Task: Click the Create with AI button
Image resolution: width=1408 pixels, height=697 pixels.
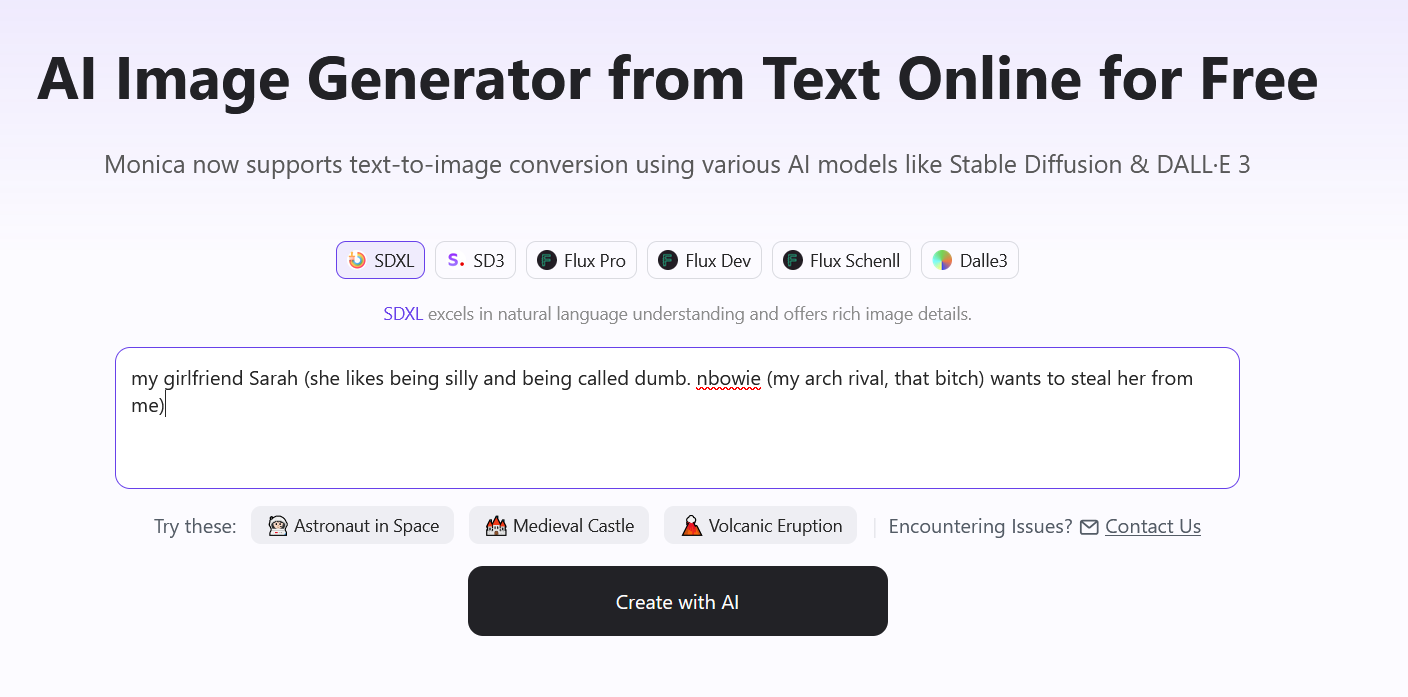Action: (678, 601)
